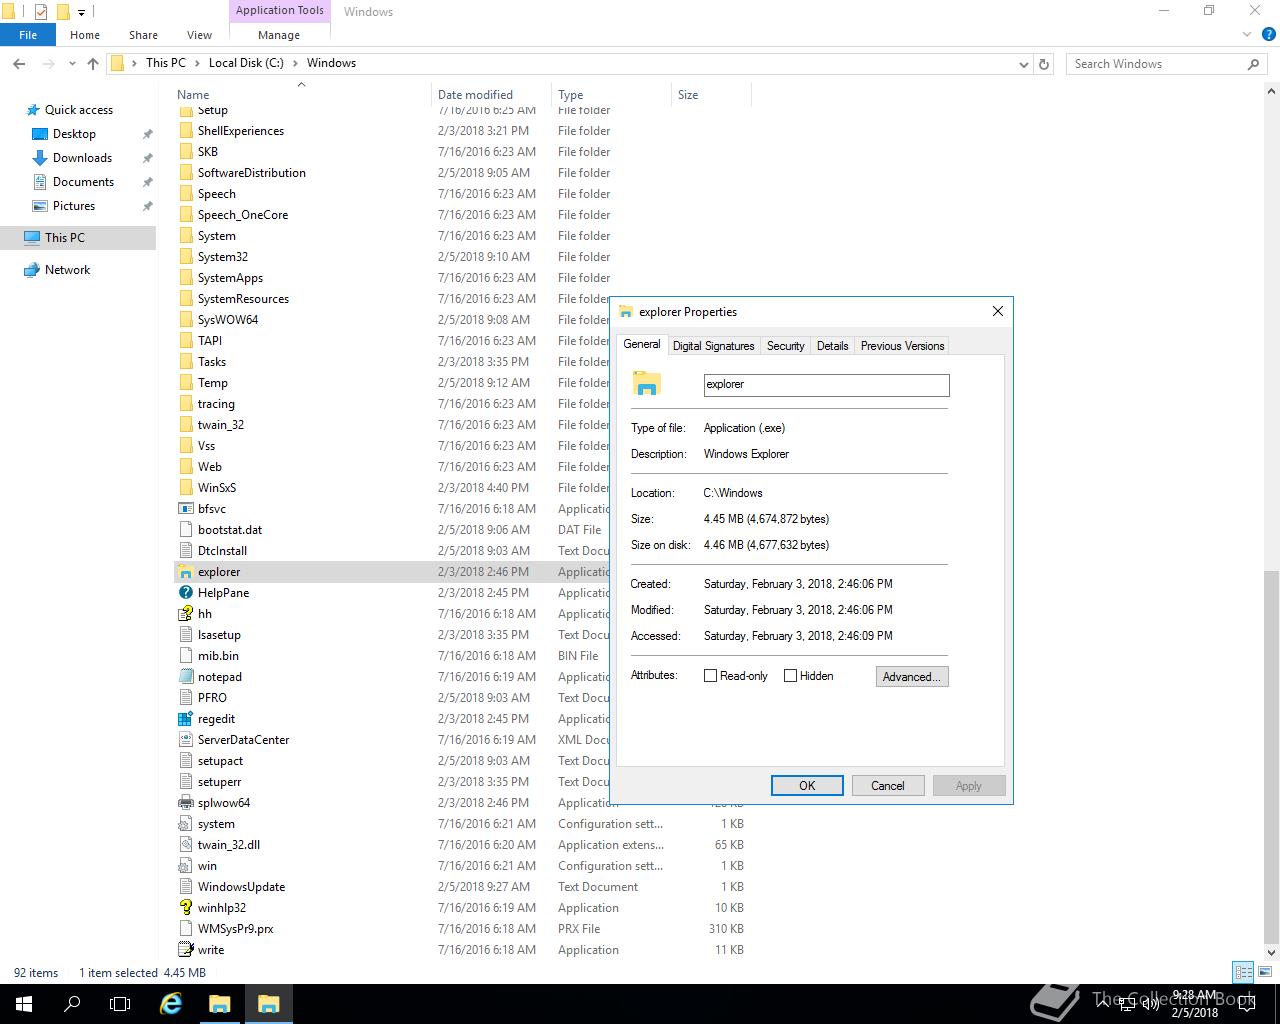Sort by Date modified column

coord(475,95)
